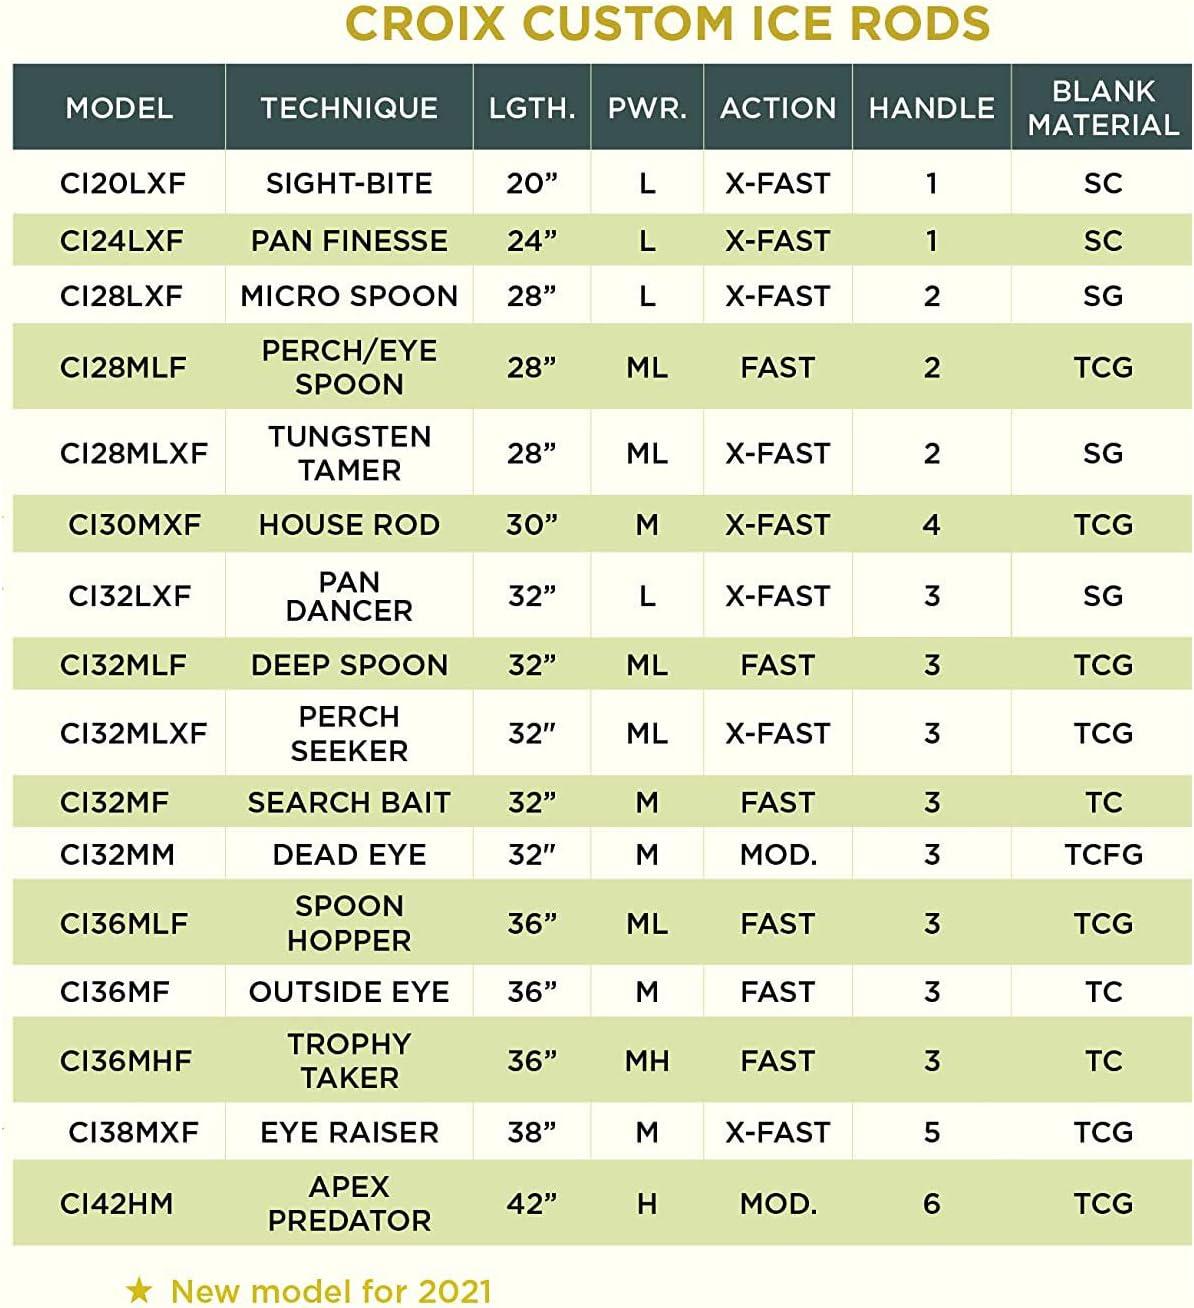This screenshot has height=1308, width=1194.
Task: Click the TECHNIQUE column header
Action: click(349, 108)
